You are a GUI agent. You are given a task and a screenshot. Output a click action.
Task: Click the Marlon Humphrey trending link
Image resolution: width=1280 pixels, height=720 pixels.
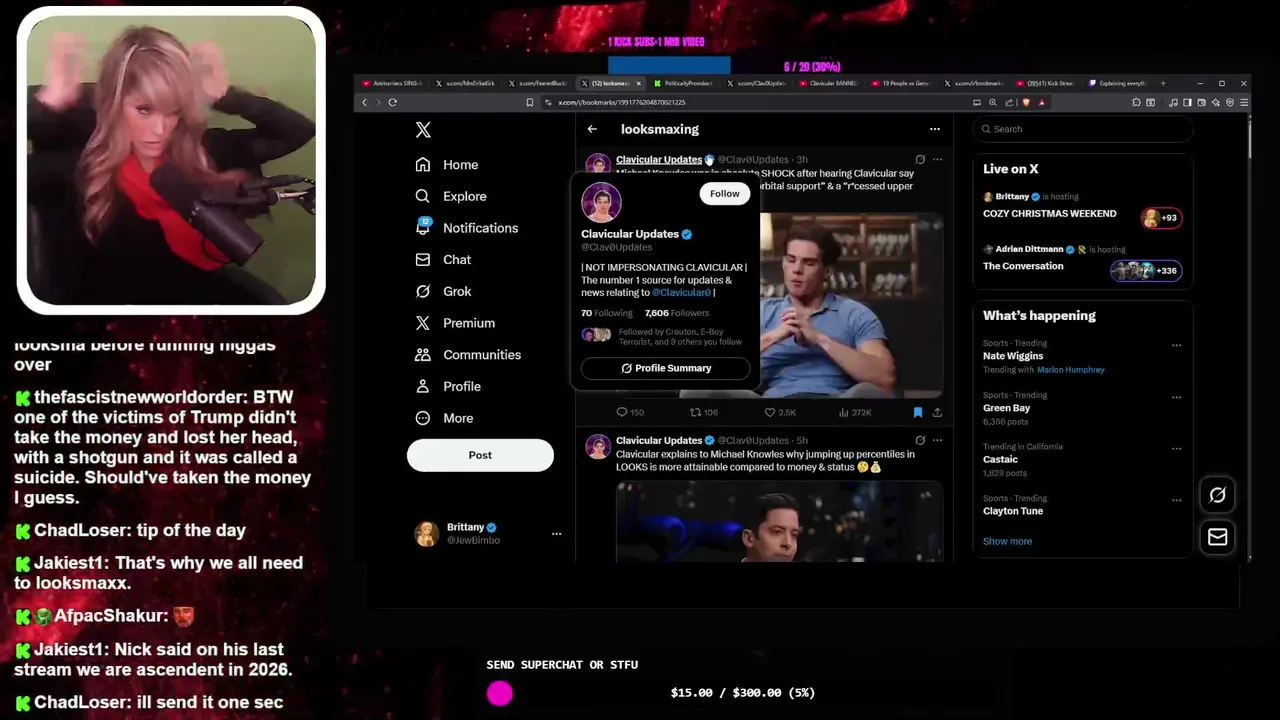coord(1071,370)
